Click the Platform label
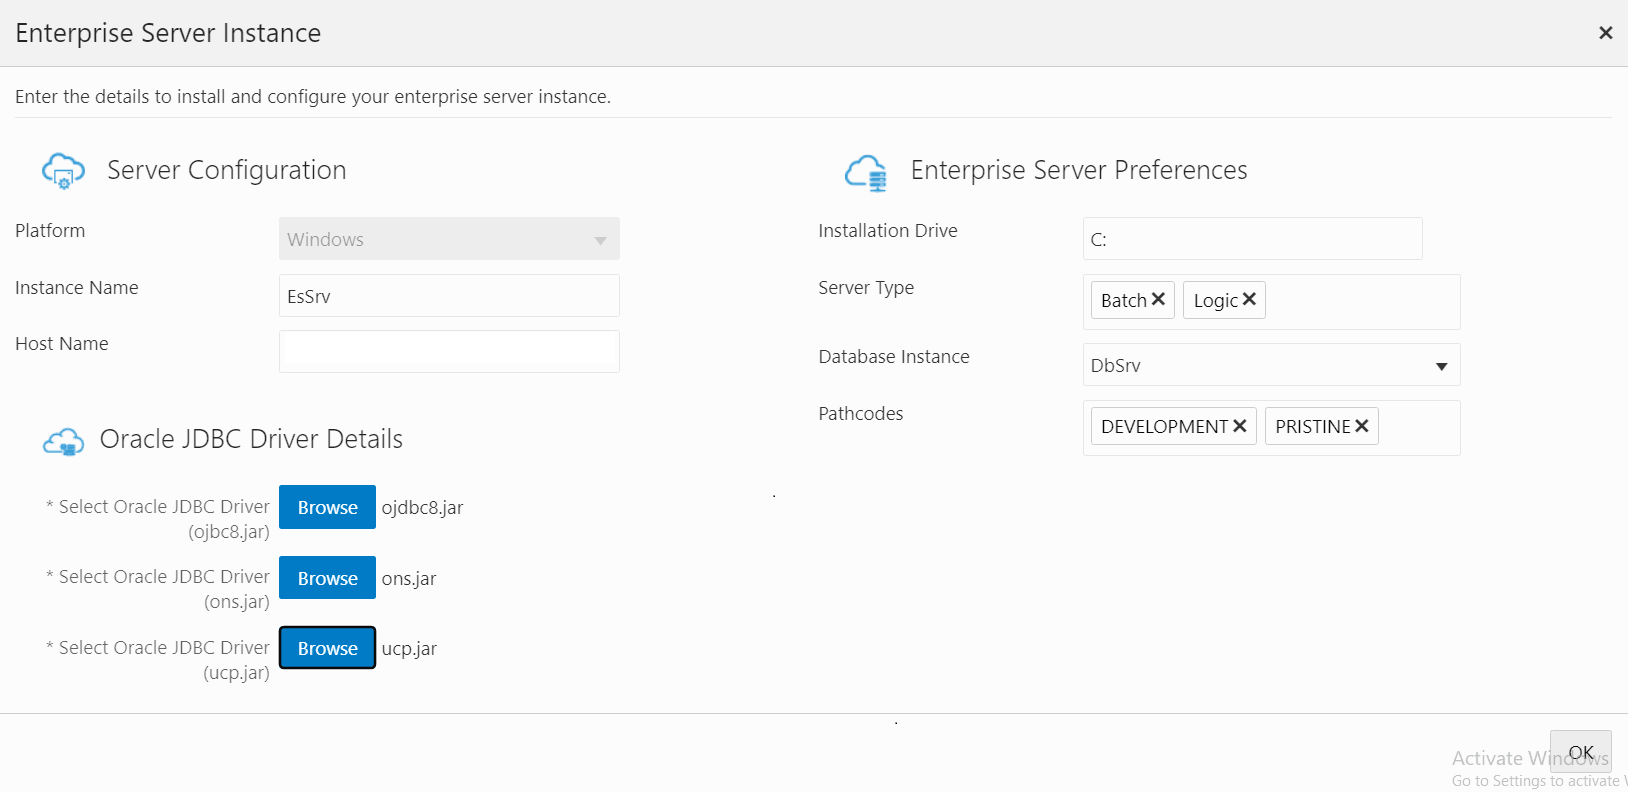1628x792 pixels. (x=50, y=231)
